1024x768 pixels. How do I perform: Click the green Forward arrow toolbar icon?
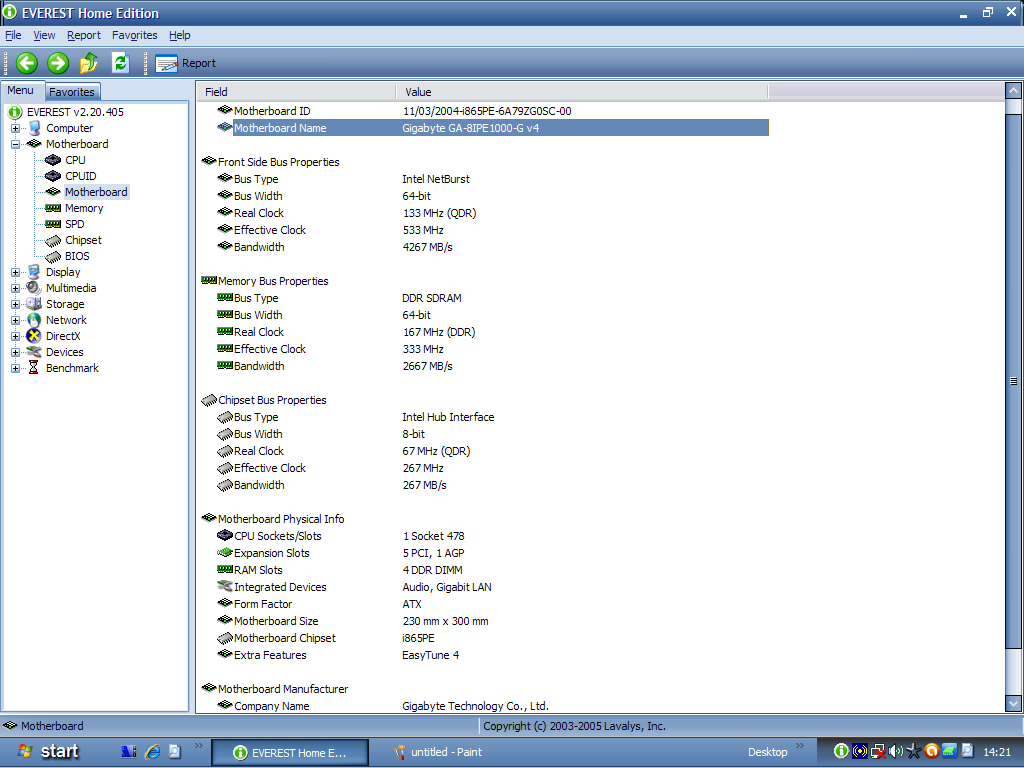tap(58, 63)
